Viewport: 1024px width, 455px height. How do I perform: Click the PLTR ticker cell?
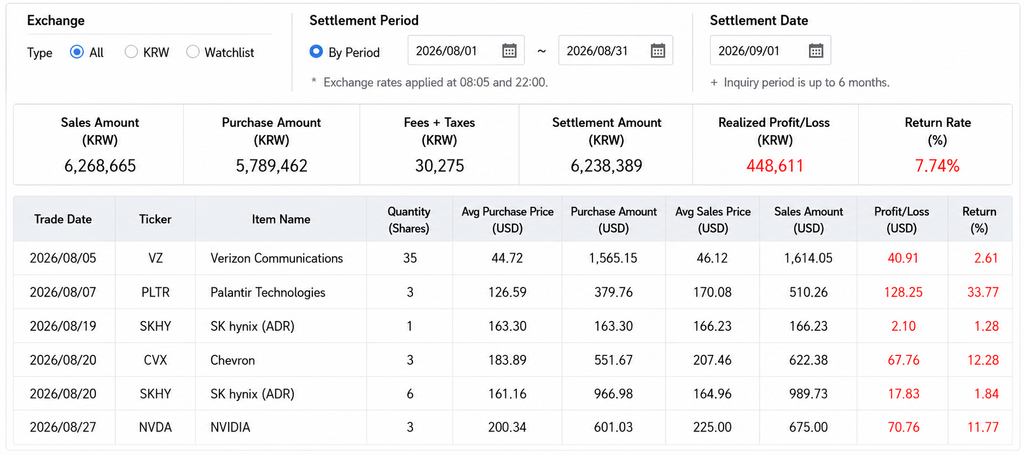pyautogui.click(x=155, y=292)
